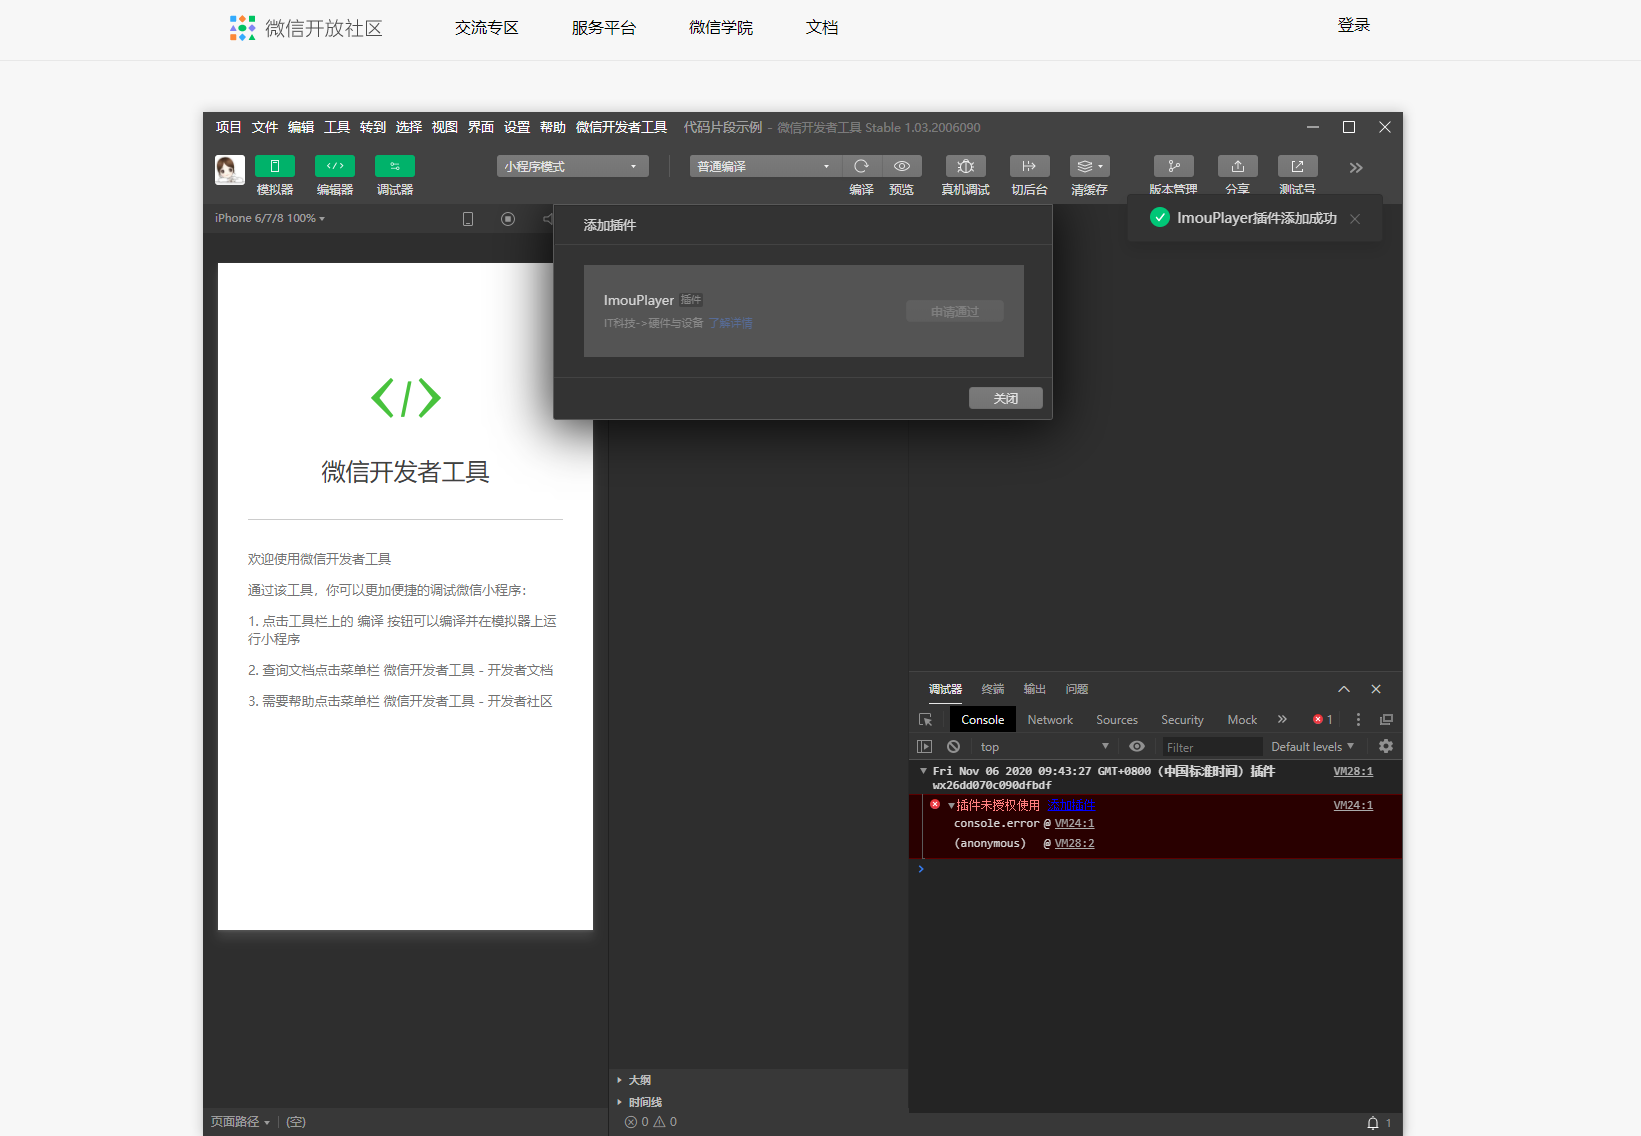Switch to the Network tab

(x=1050, y=720)
